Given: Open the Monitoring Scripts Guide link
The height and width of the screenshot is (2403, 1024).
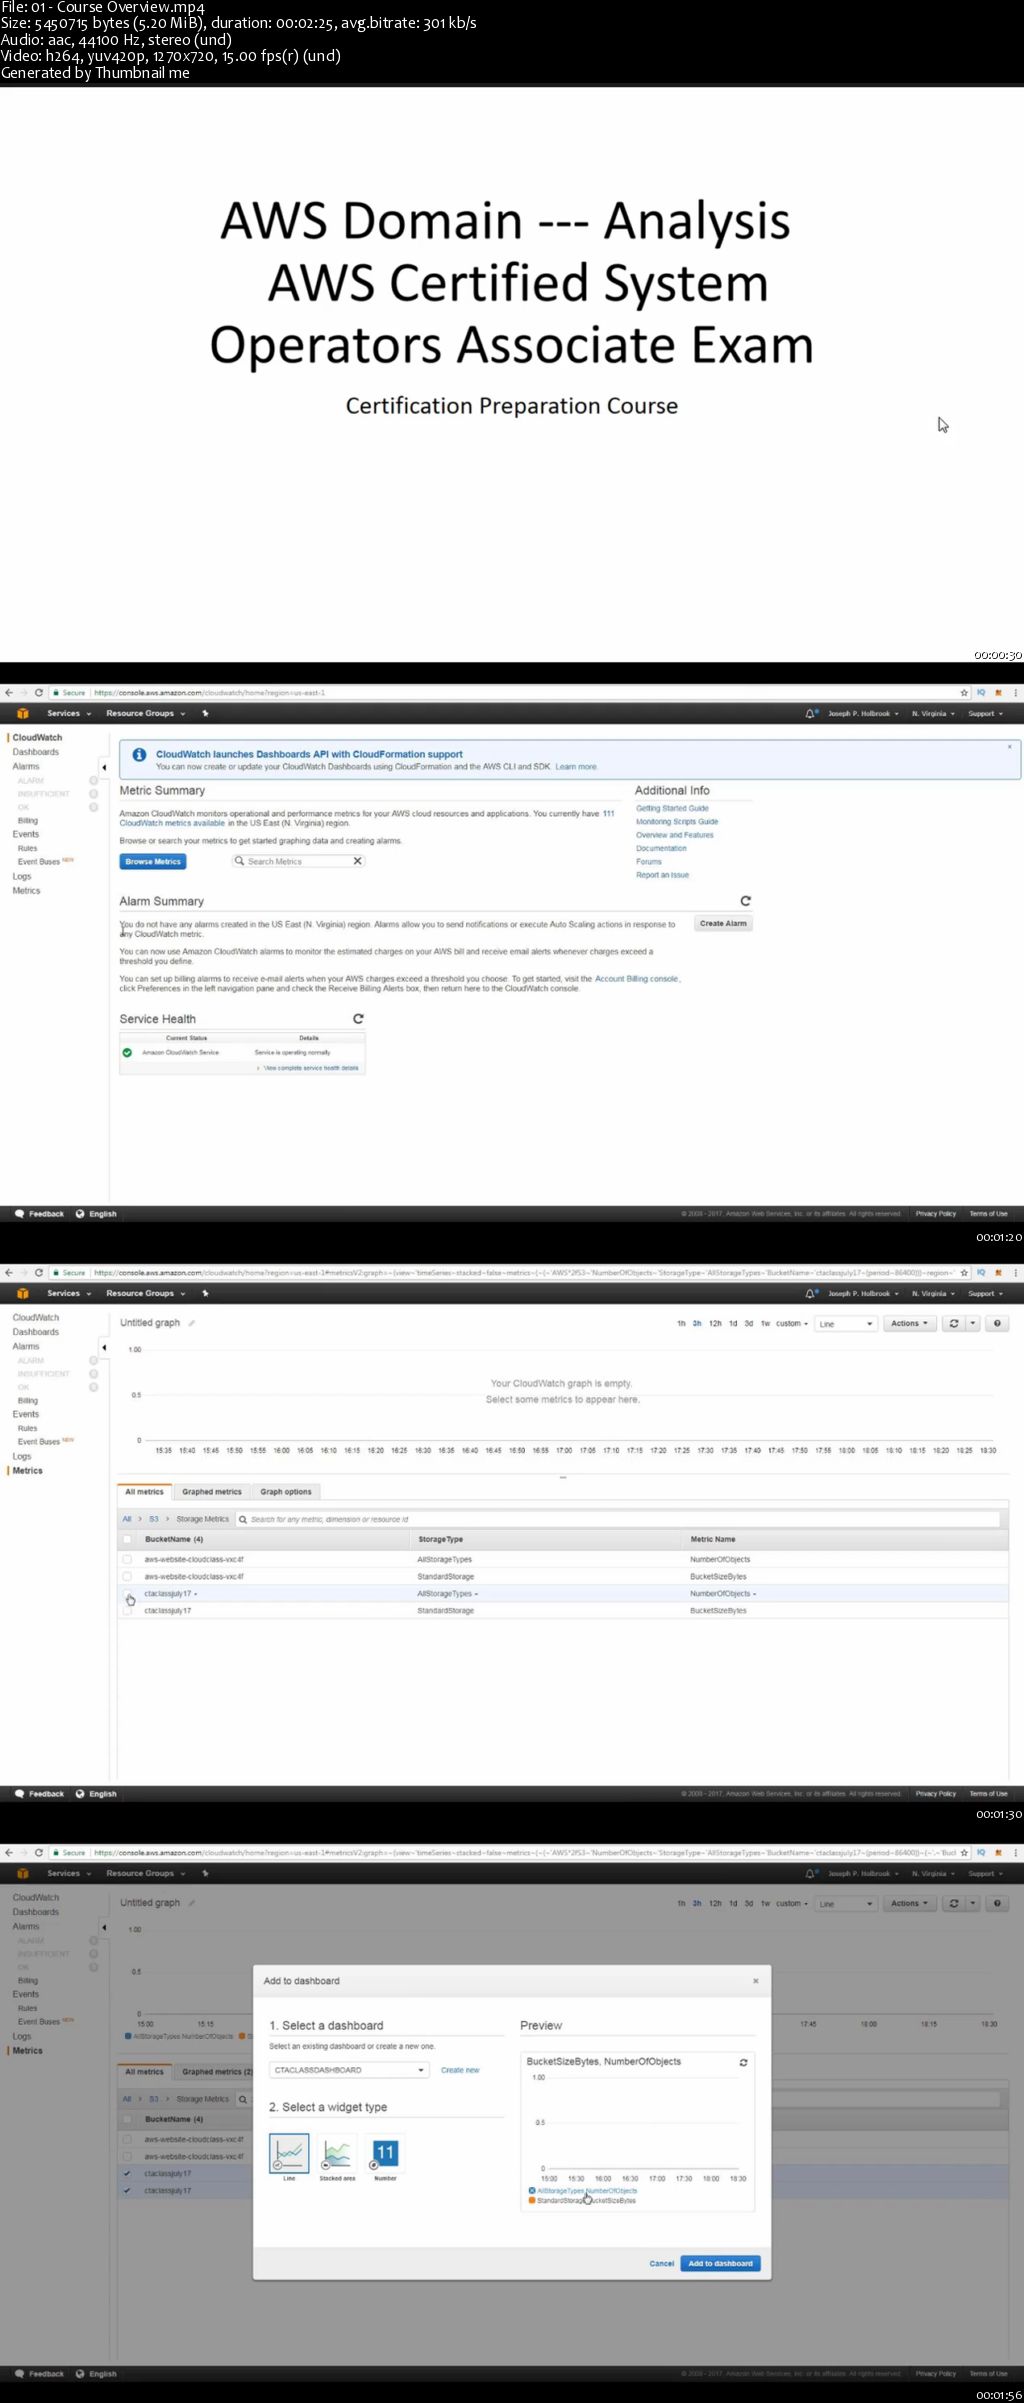Looking at the screenshot, I should pos(677,821).
